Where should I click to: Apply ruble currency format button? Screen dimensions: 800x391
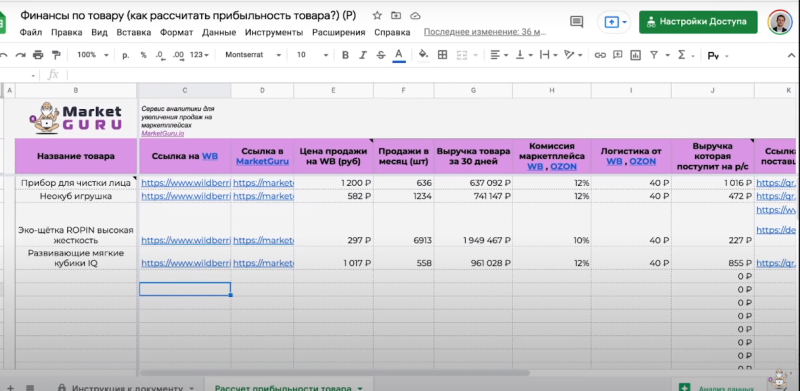click(x=126, y=55)
